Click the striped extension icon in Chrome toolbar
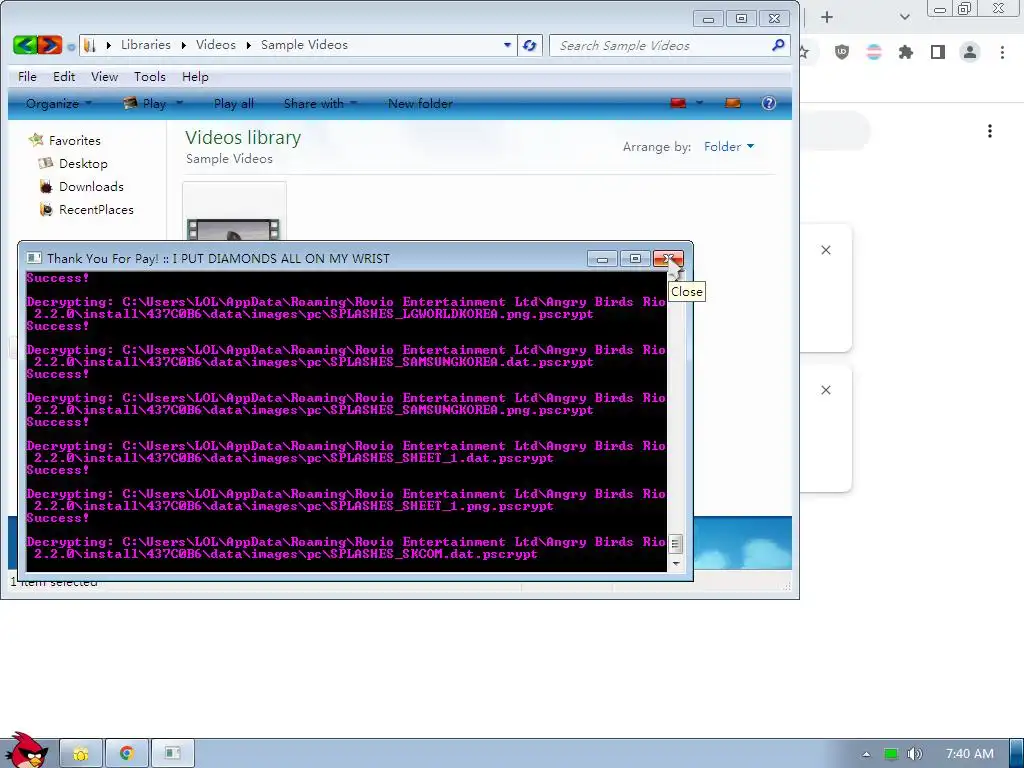Viewport: 1024px width, 768px height. click(874, 52)
